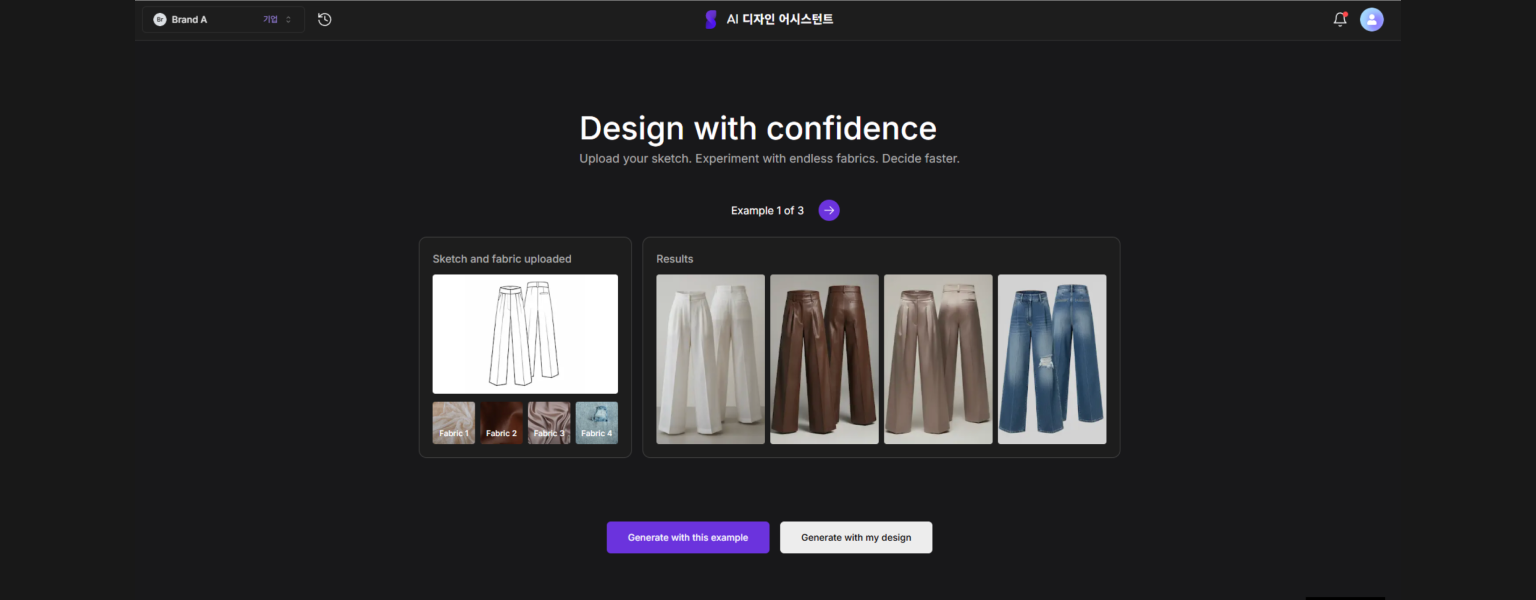Open the blue denim jeans result
Image resolution: width=1536 pixels, height=600 pixels.
pyautogui.click(x=1052, y=359)
